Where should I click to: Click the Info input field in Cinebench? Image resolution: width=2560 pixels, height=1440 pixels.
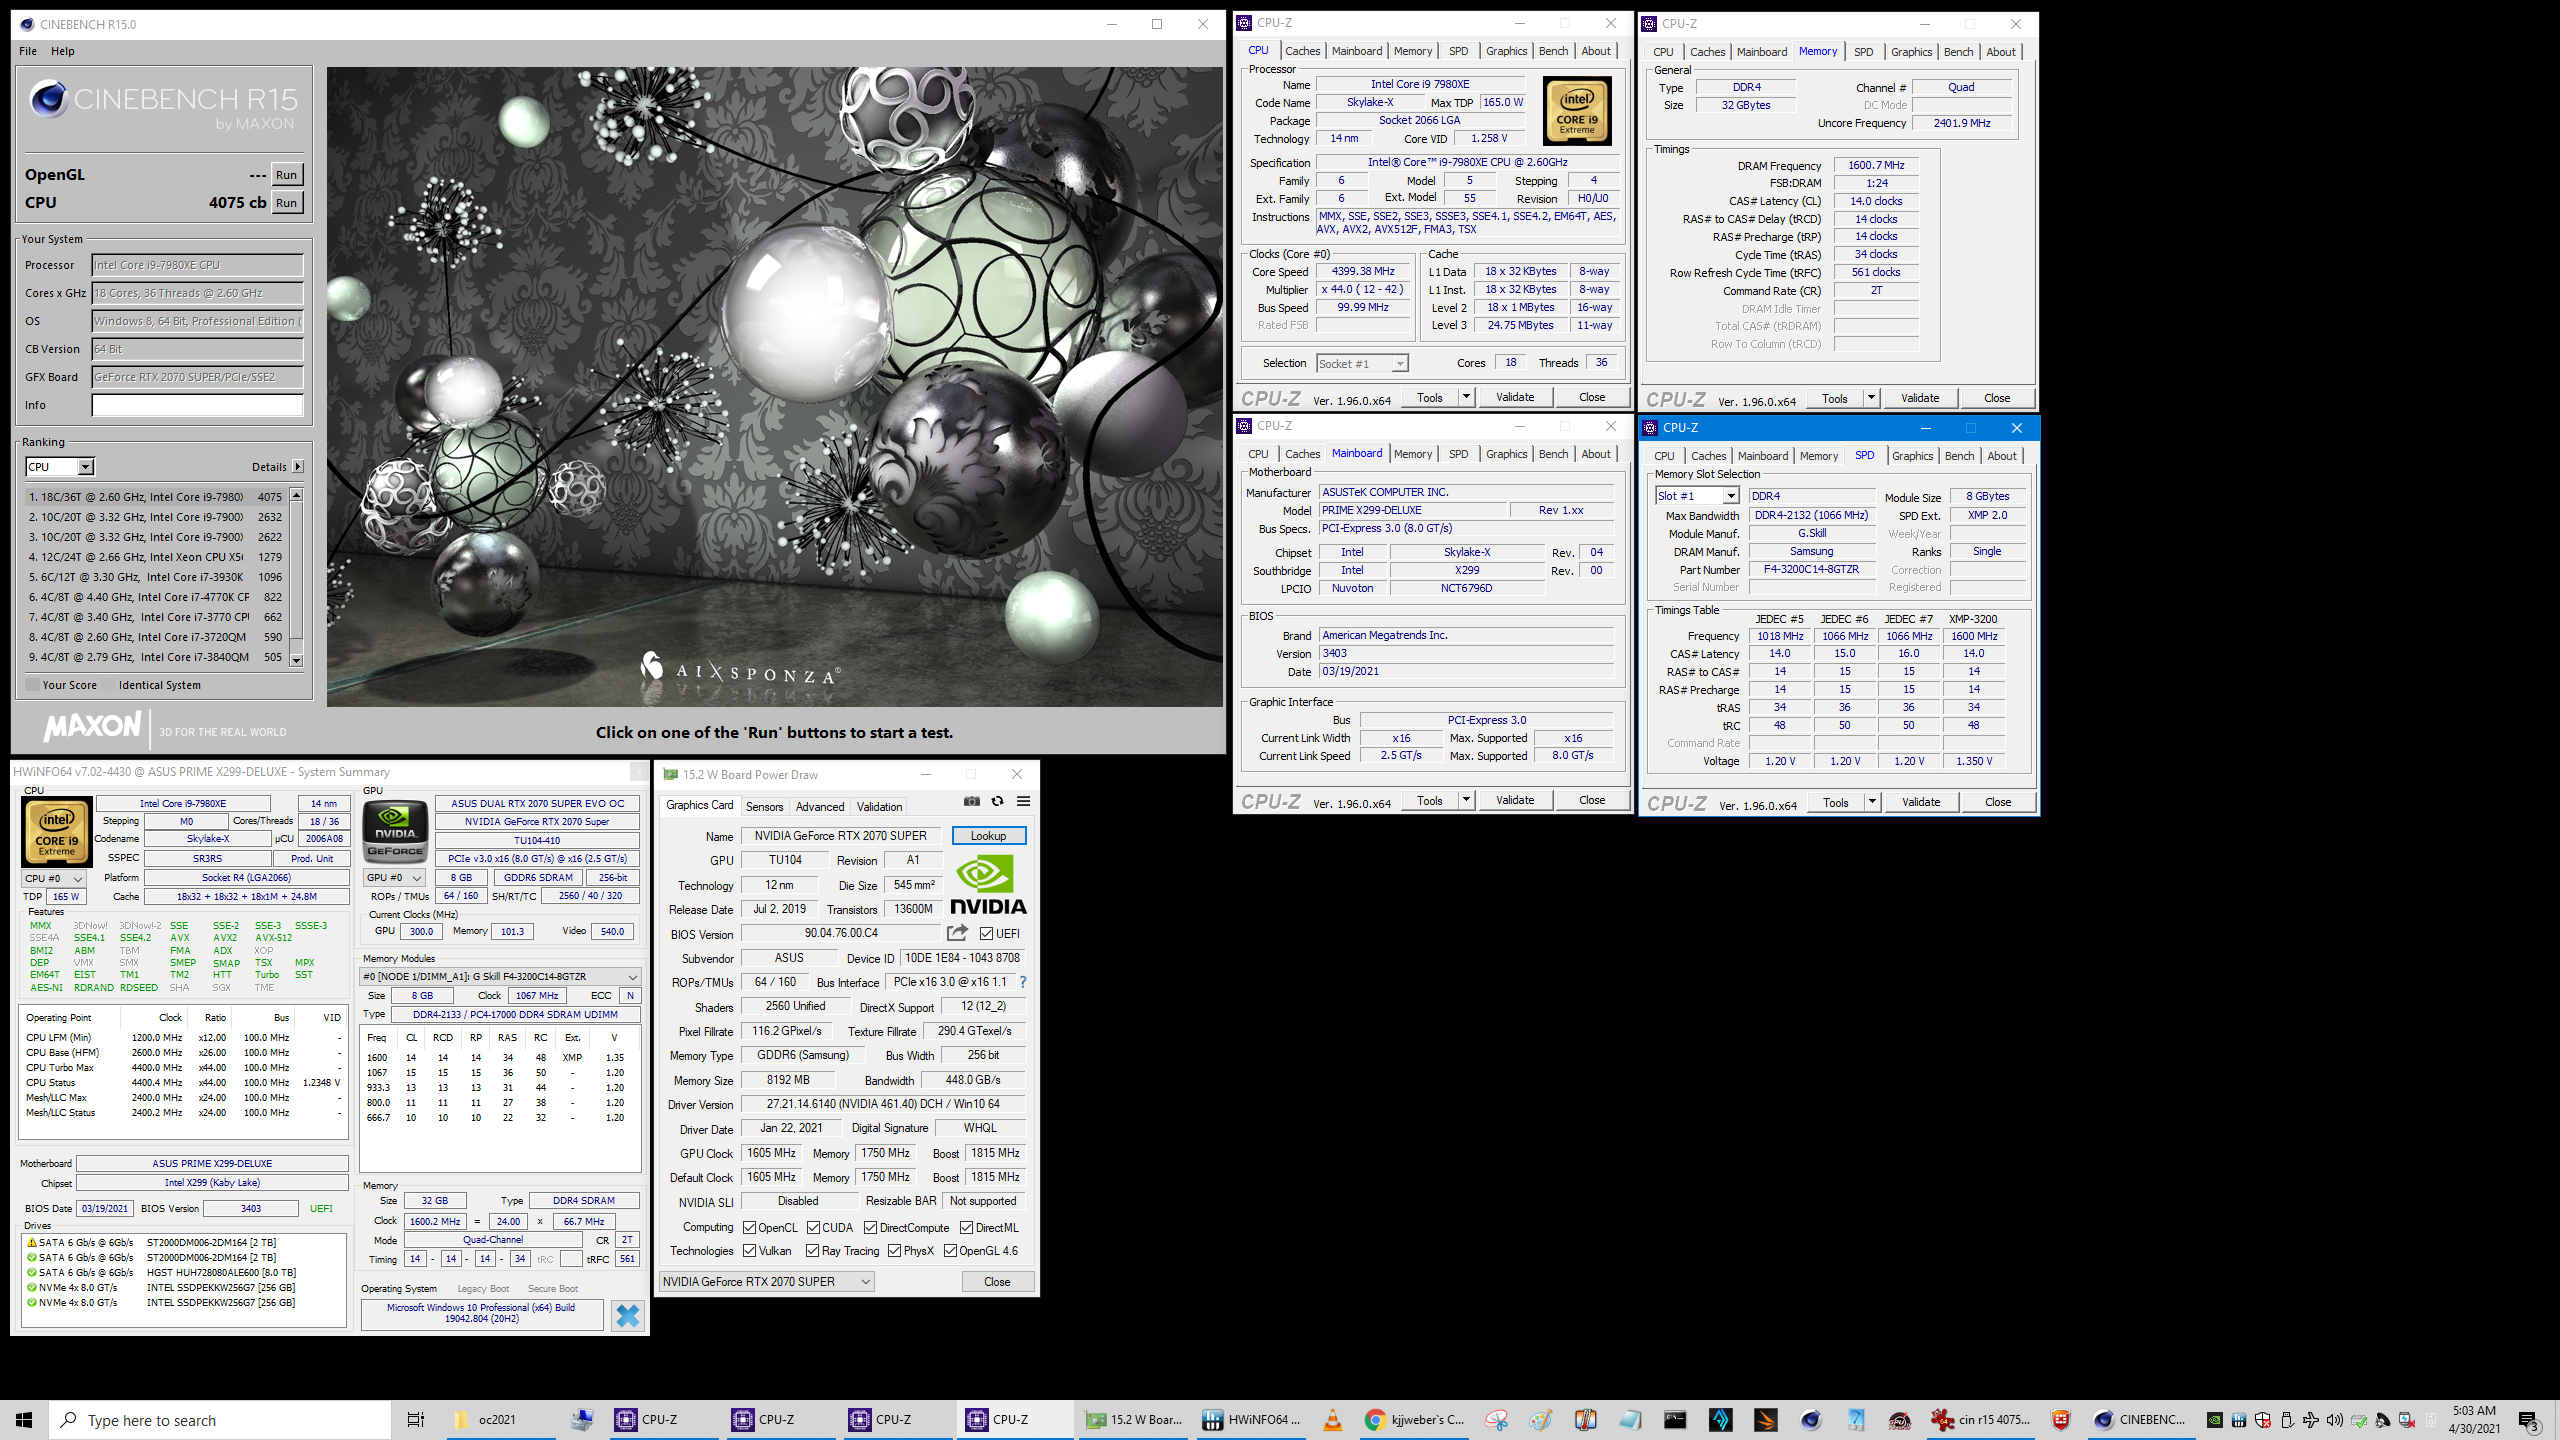click(x=197, y=405)
